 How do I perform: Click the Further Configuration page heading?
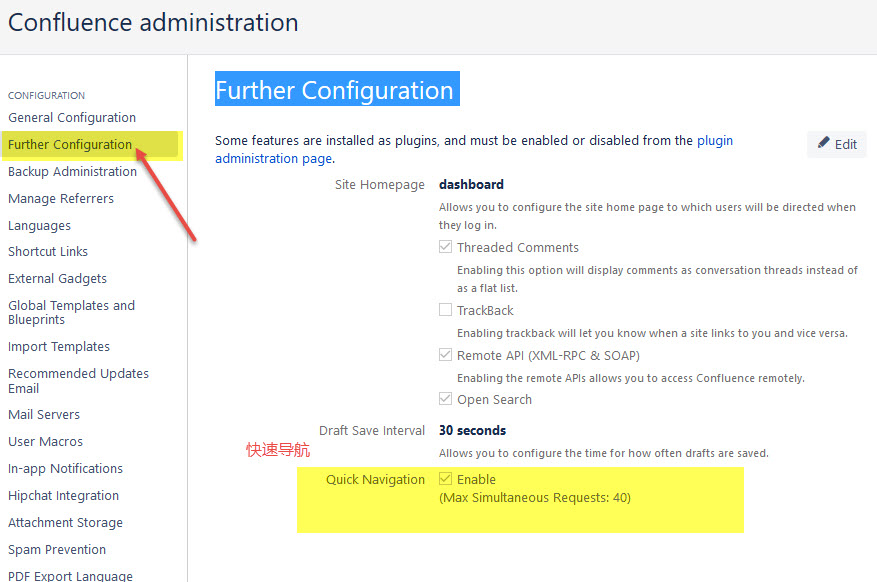[x=334, y=90]
